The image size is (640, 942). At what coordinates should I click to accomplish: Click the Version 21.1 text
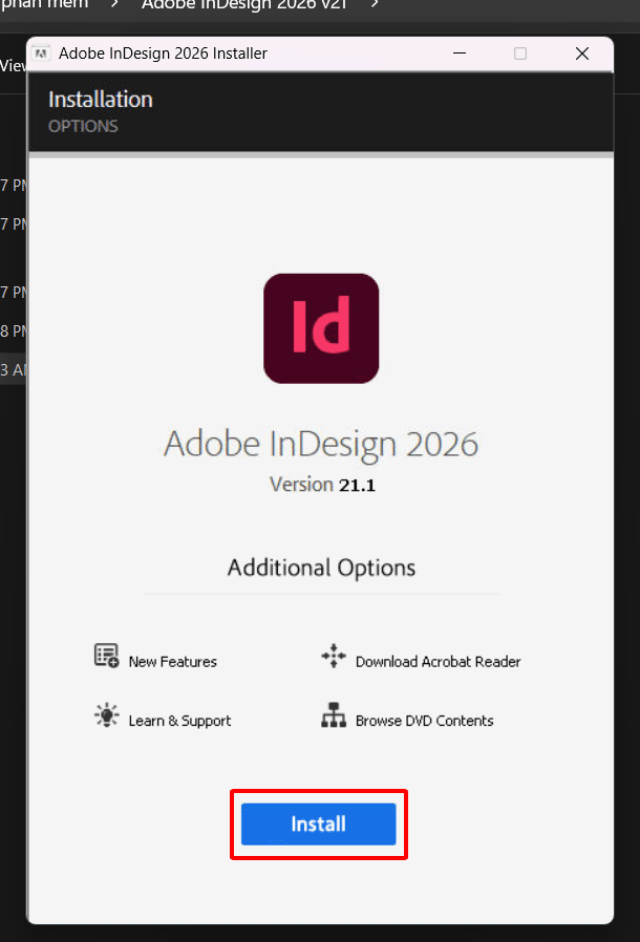coord(323,484)
